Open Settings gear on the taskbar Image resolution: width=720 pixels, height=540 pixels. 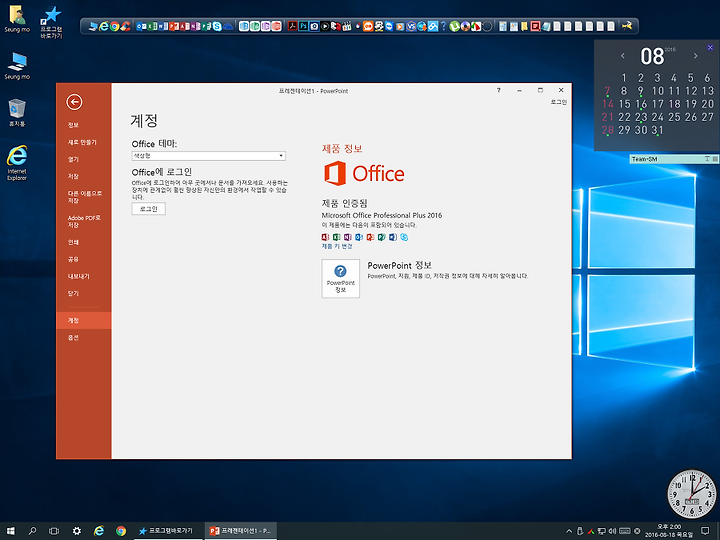tap(77, 531)
